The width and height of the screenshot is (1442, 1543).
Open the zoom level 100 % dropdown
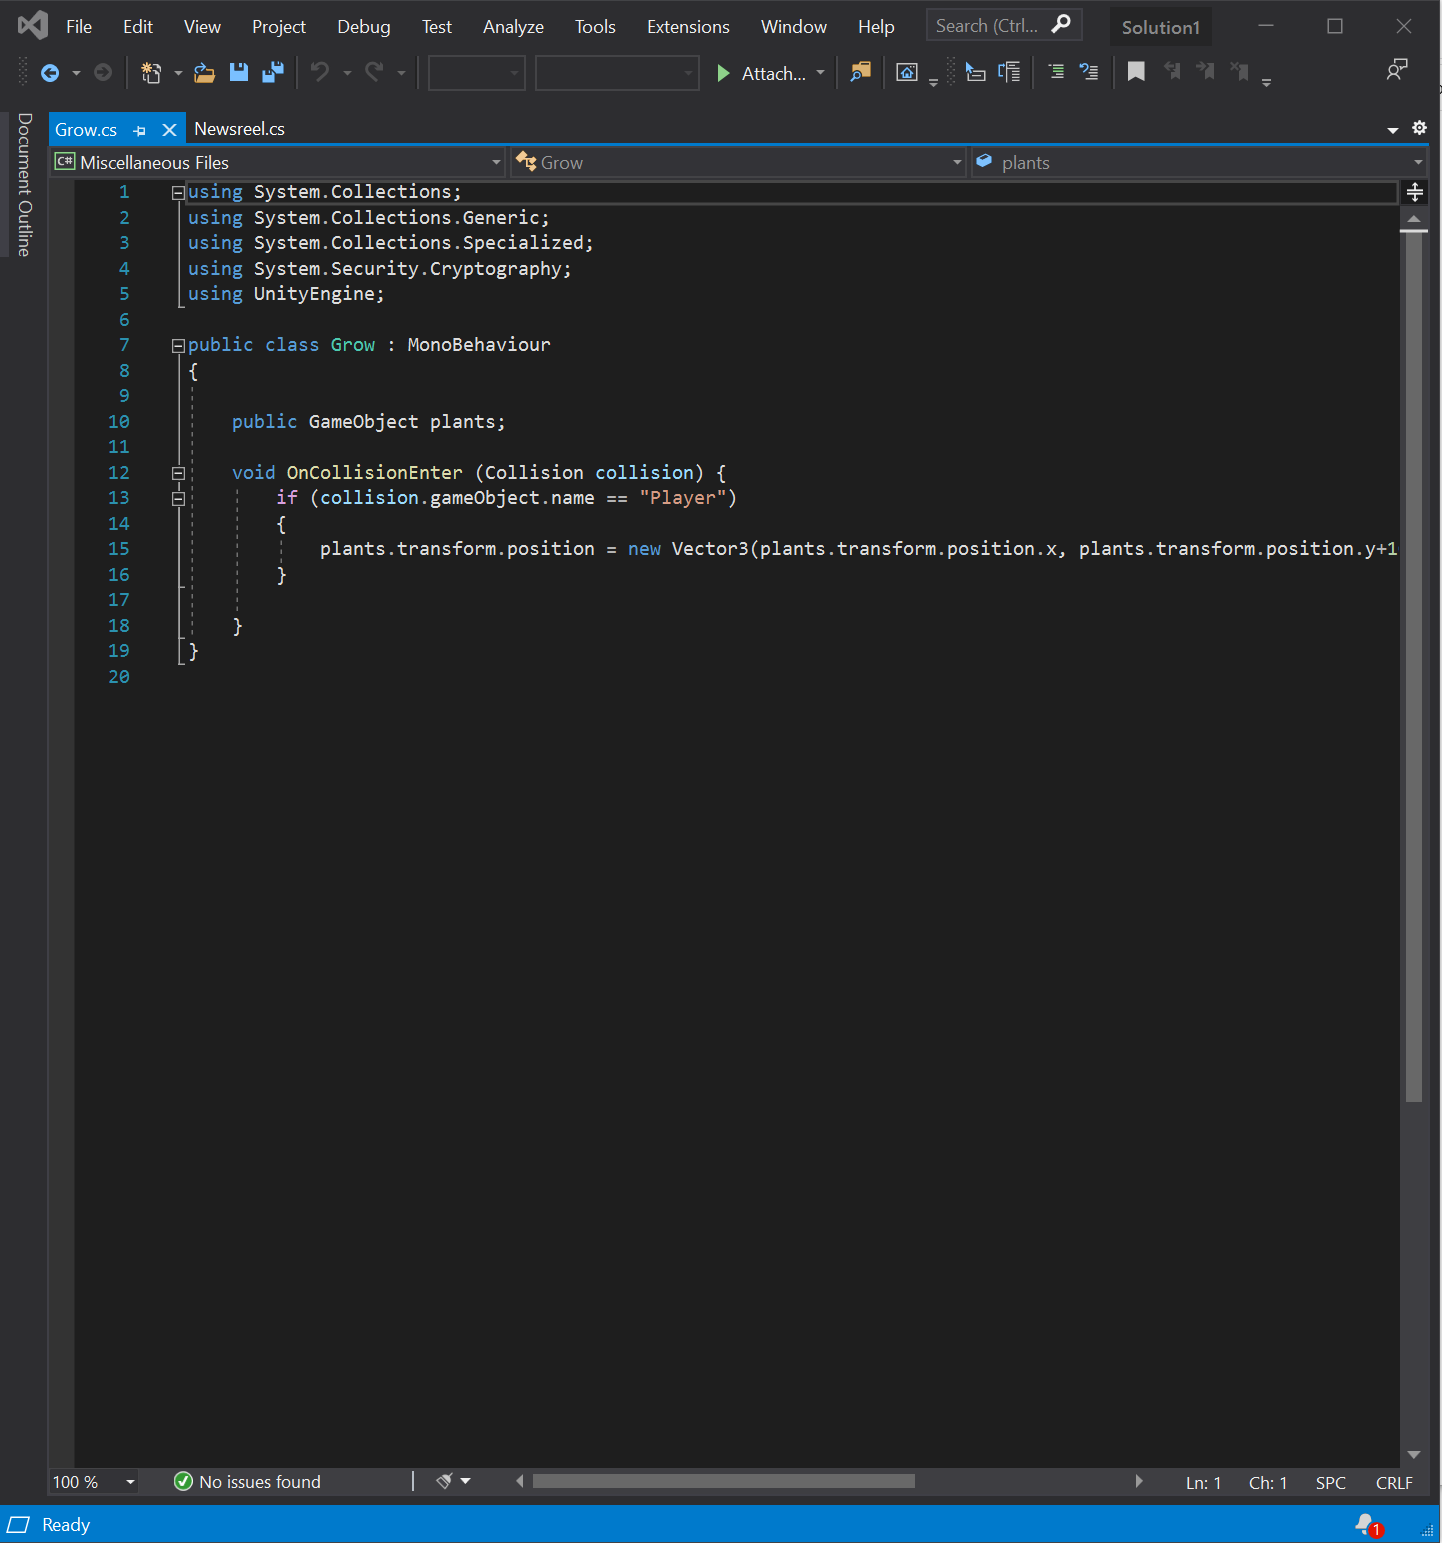(130, 1482)
